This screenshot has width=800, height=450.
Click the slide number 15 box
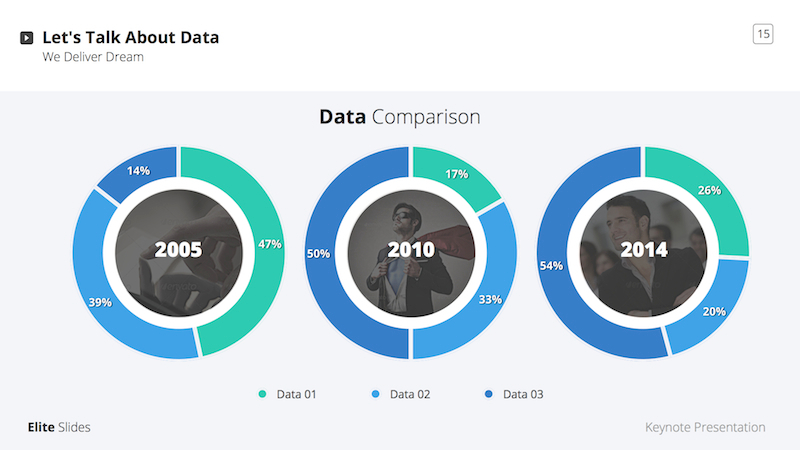coord(763,35)
